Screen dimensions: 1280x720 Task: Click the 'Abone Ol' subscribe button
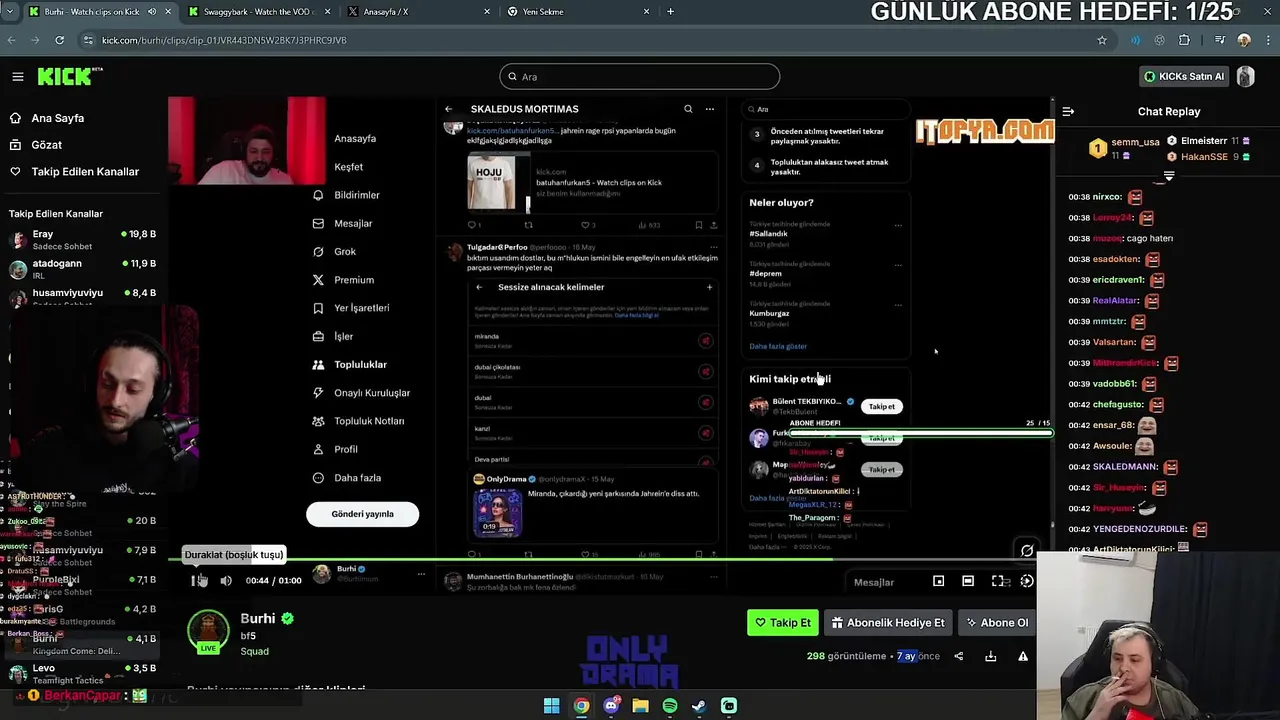[x=996, y=622]
